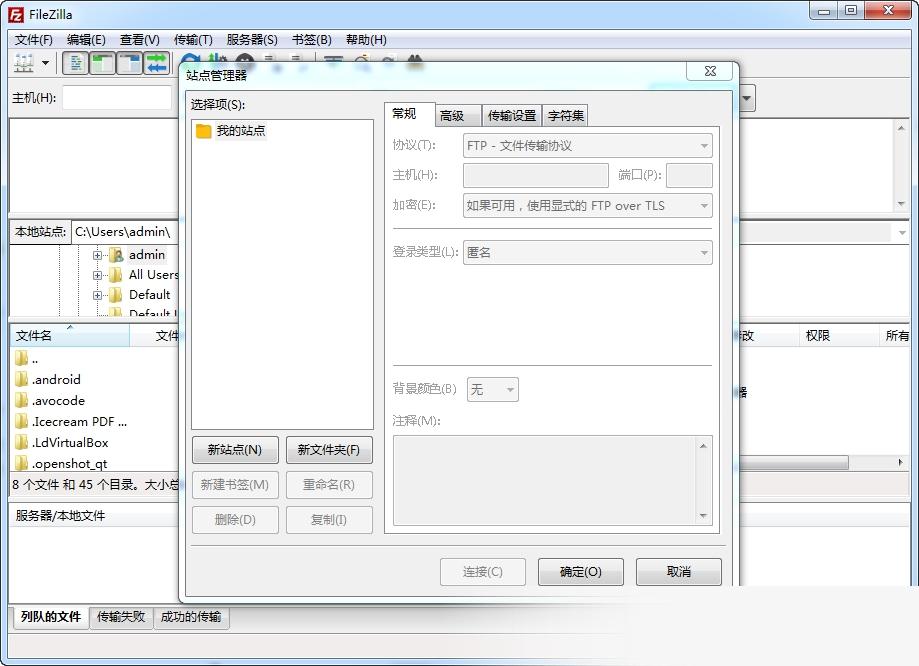Image resolution: width=919 pixels, height=666 pixels.
Task: Click the 删除(D) button
Action: tap(235, 520)
